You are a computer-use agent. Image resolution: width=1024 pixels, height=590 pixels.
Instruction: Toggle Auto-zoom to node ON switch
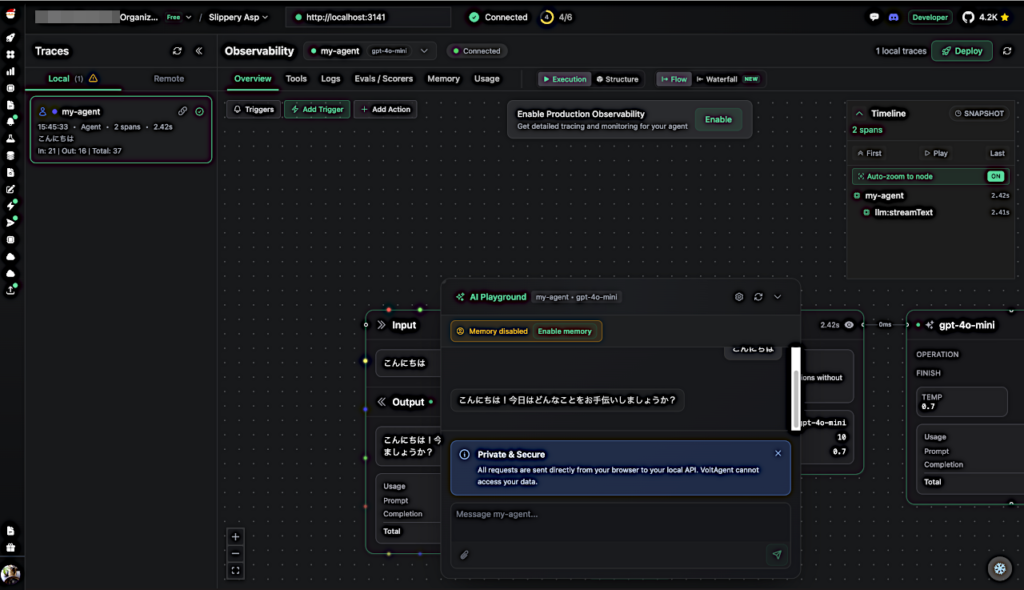995,176
